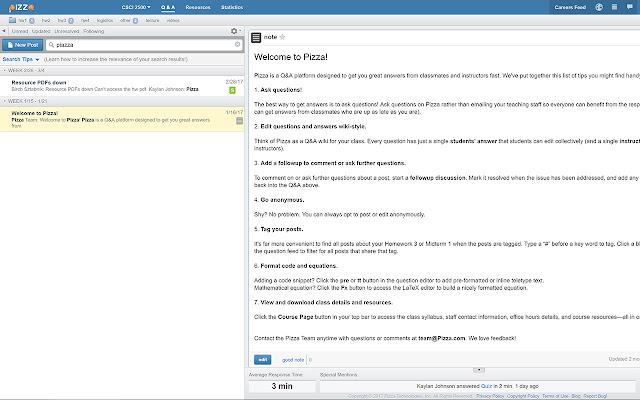Filter posts by other folder
This screenshot has width=640, height=400.
[125, 20]
